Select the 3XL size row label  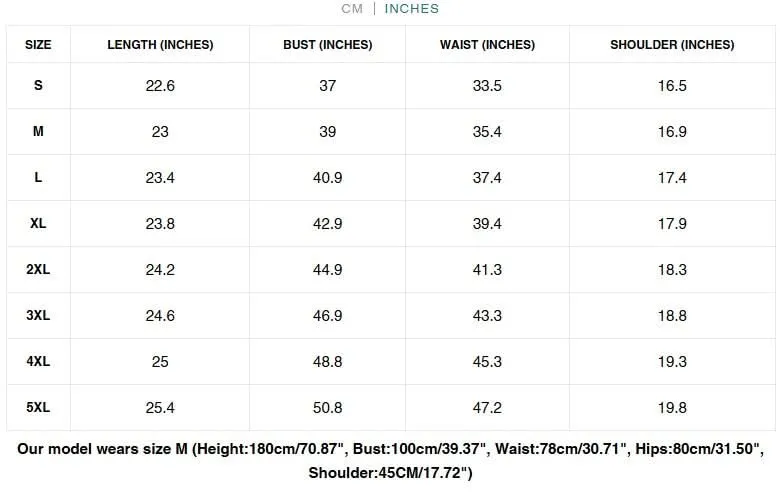pyautogui.click(x=38, y=316)
